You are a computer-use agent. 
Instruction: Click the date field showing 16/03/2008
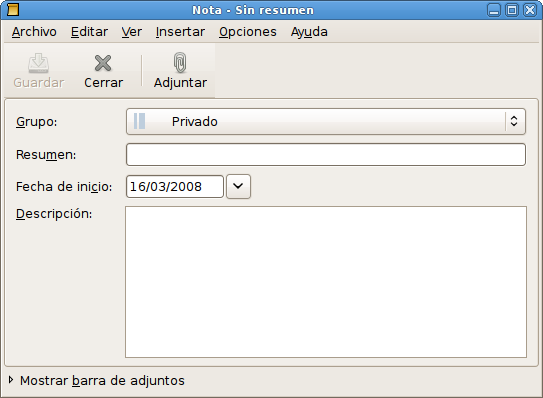pos(175,186)
